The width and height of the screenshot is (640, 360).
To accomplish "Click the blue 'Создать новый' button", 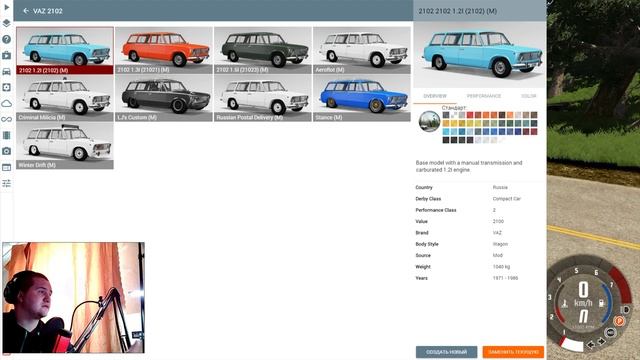I will [446, 352].
